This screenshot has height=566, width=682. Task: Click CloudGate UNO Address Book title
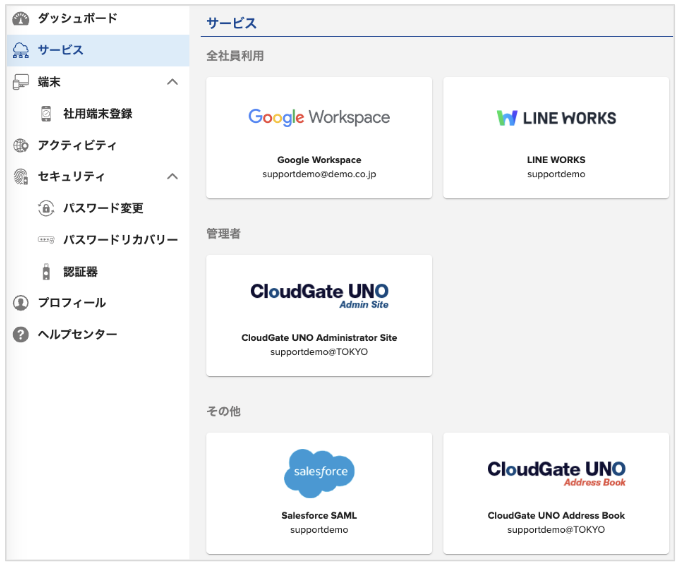[x=556, y=516]
